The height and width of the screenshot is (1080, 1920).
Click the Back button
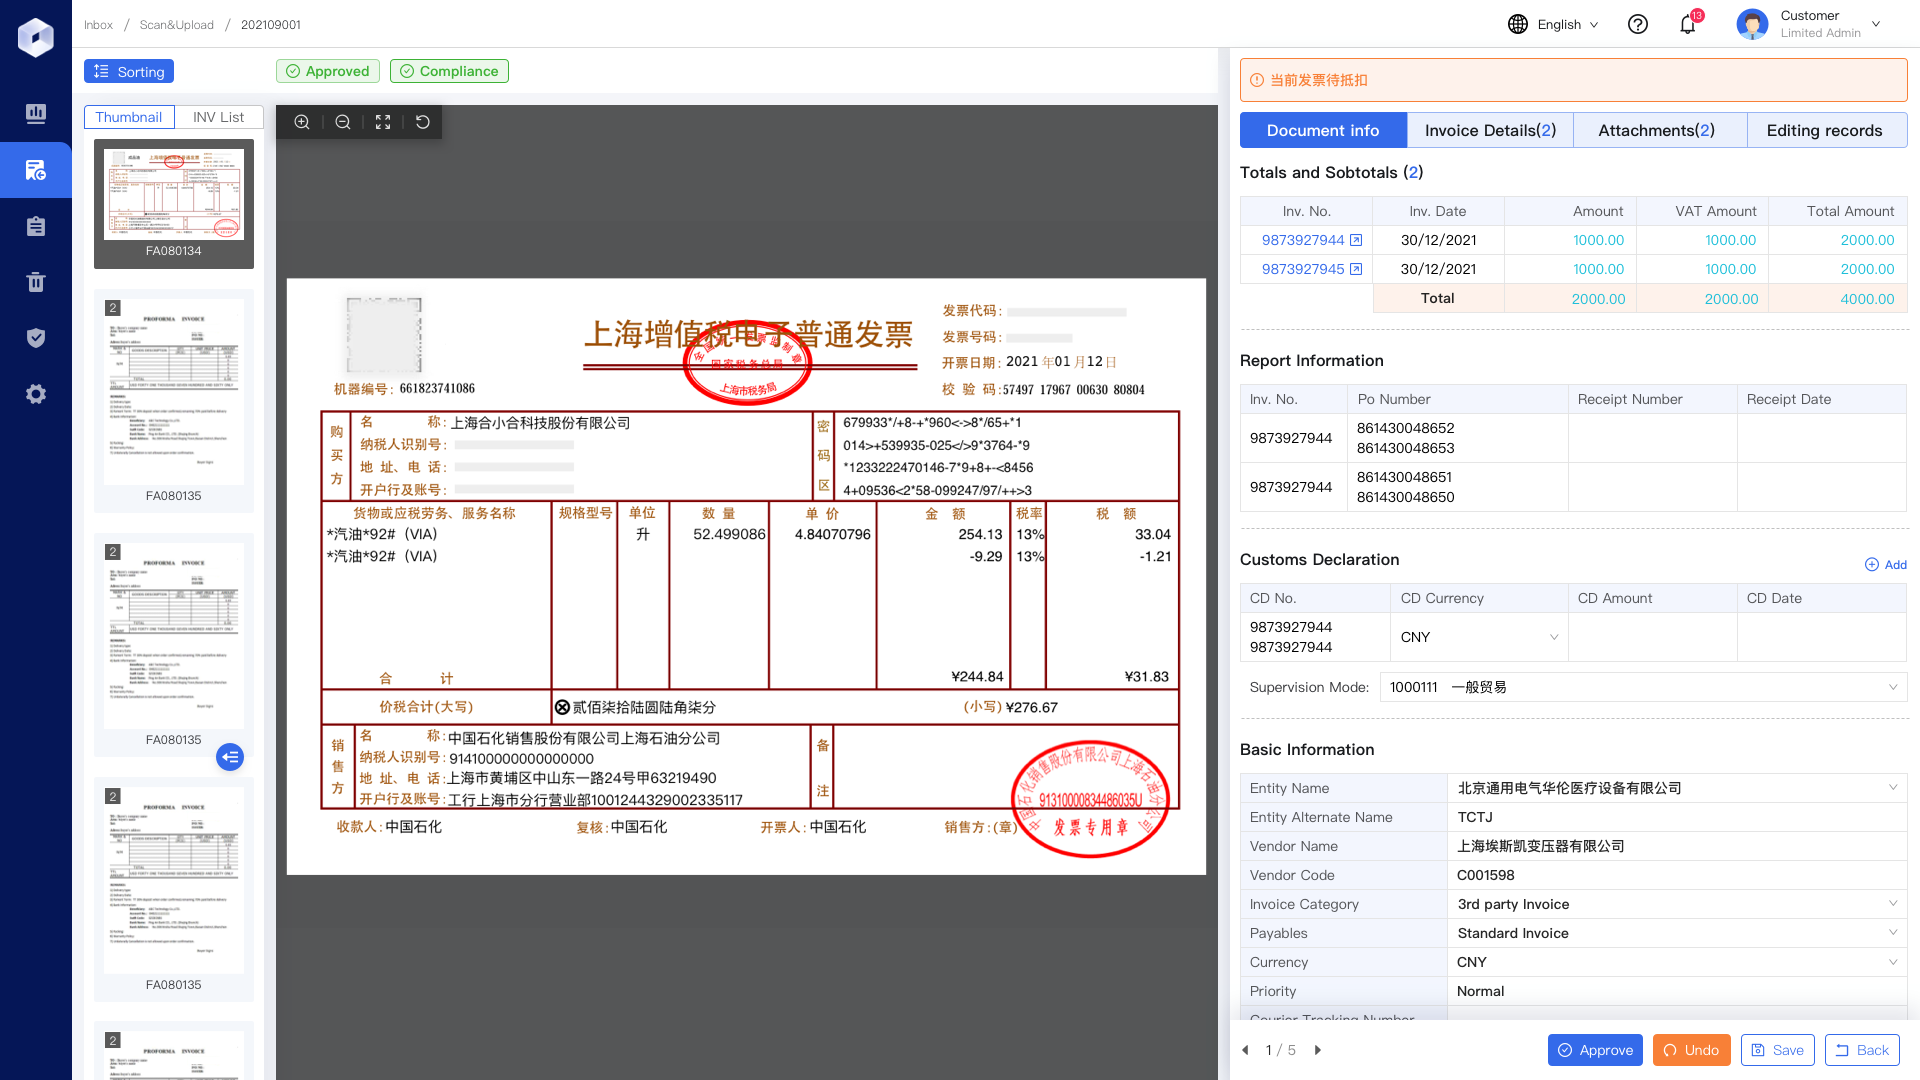click(x=1862, y=1050)
